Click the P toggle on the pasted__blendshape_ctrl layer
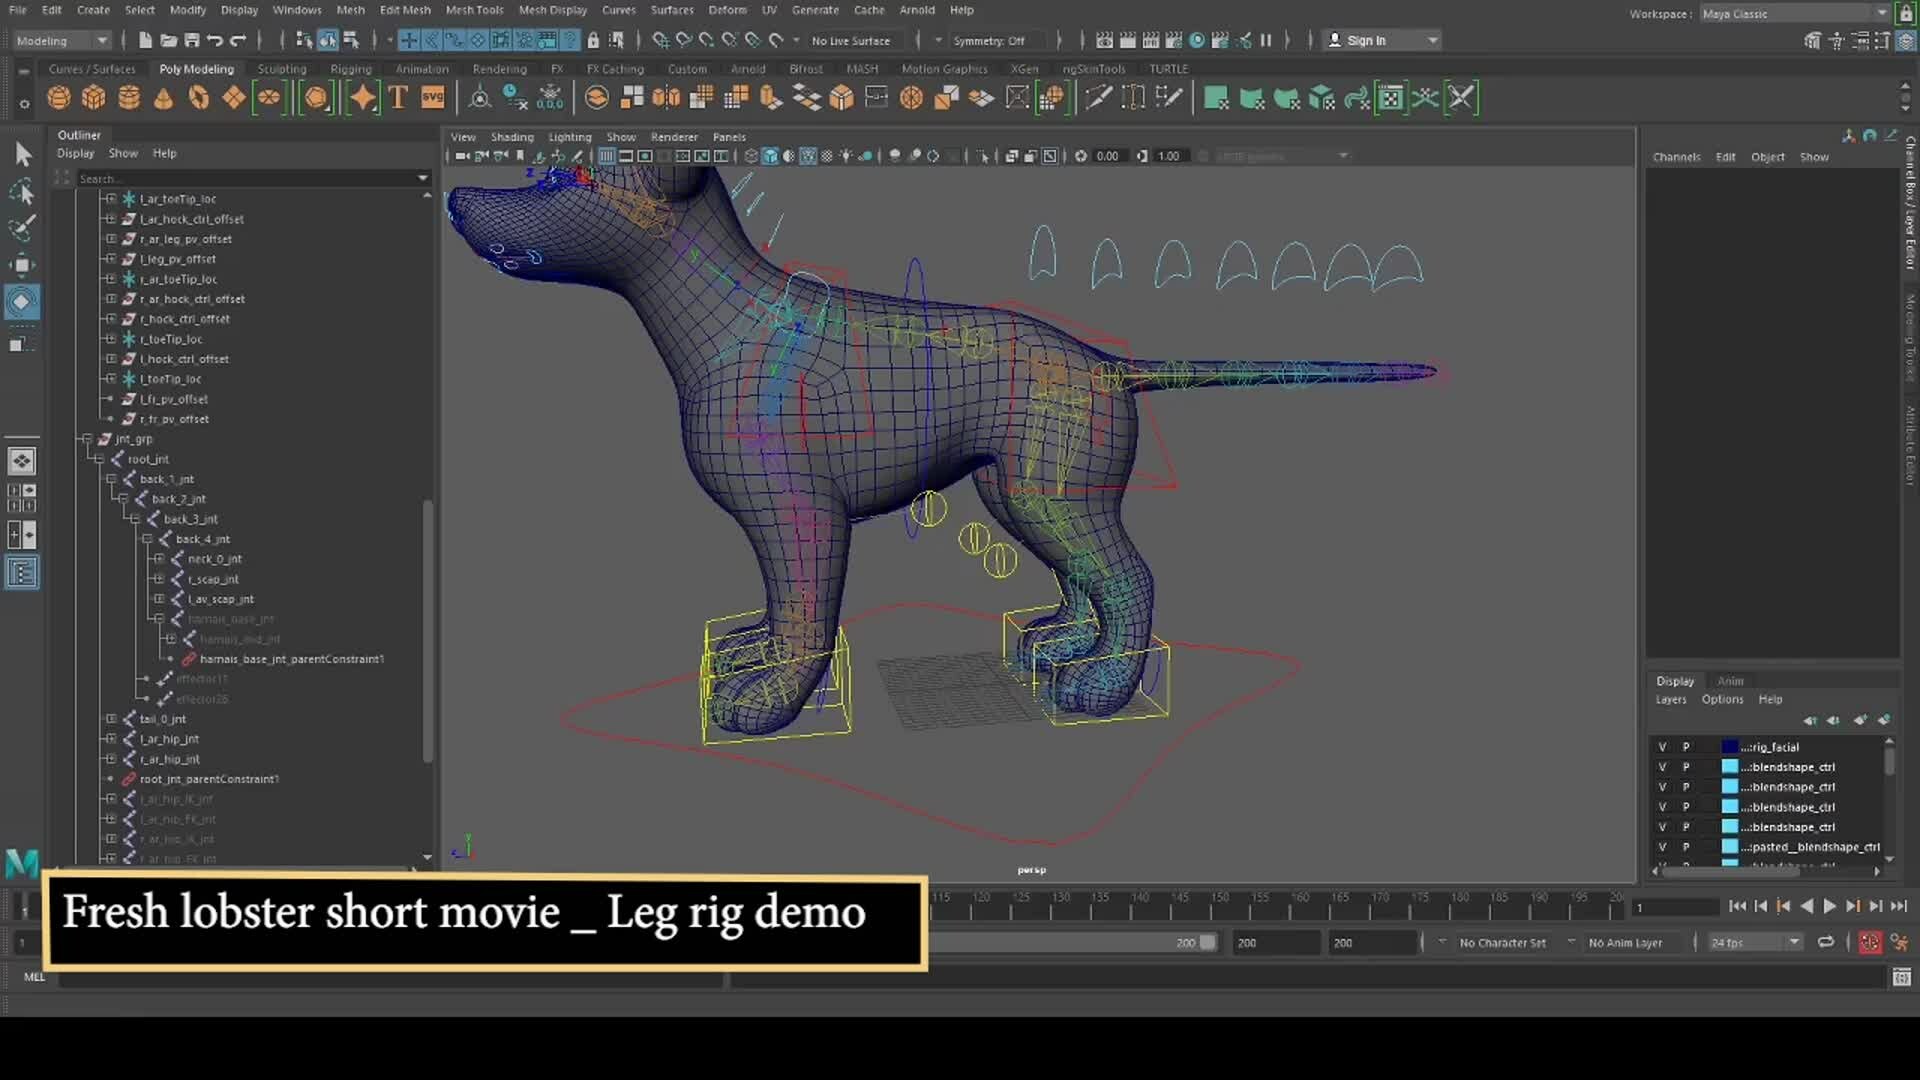The width and height of the screenshot is (1920, 1080). tap(1686, 847)
